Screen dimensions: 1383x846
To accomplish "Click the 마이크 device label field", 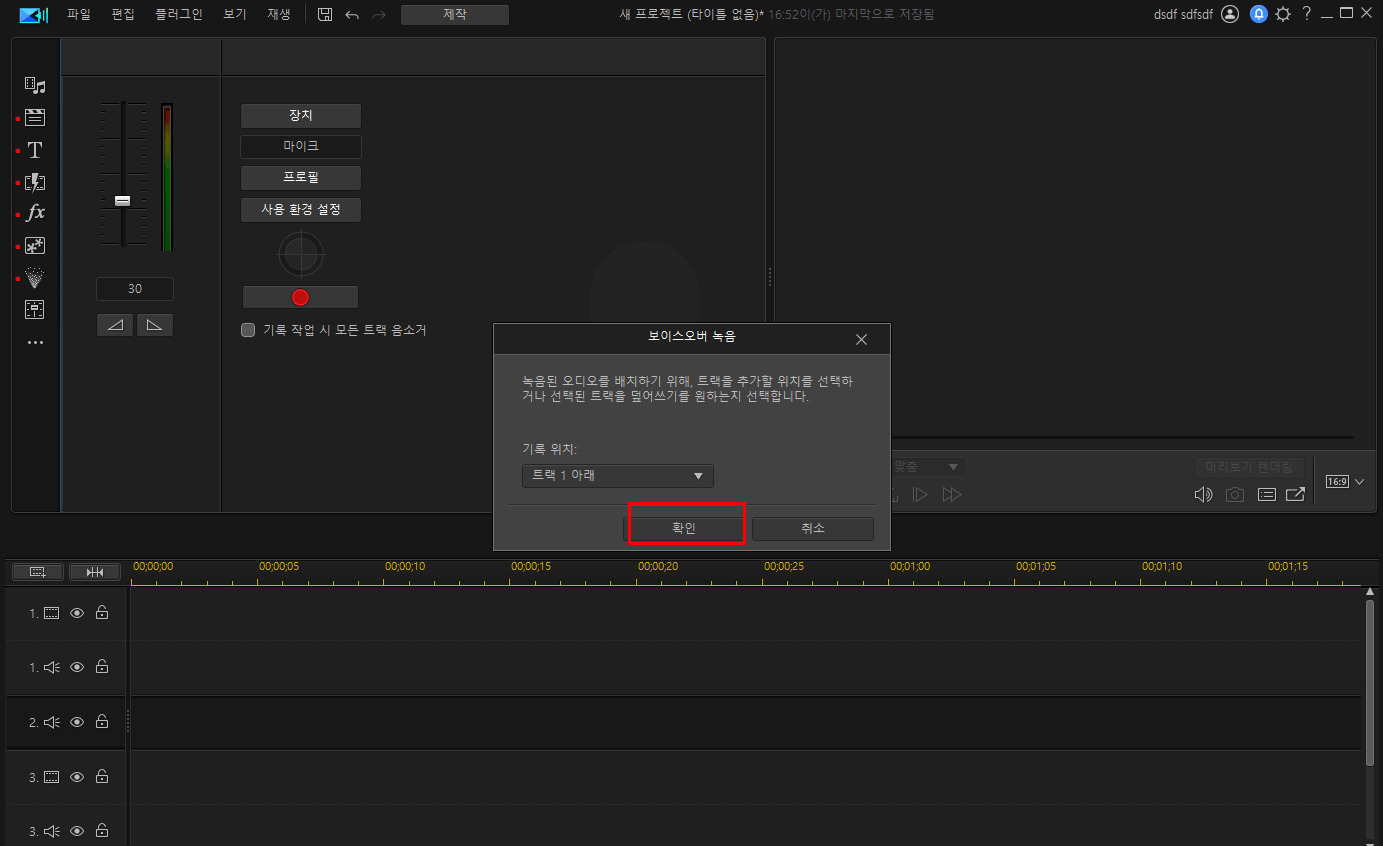I will click(x=301, y=146).
